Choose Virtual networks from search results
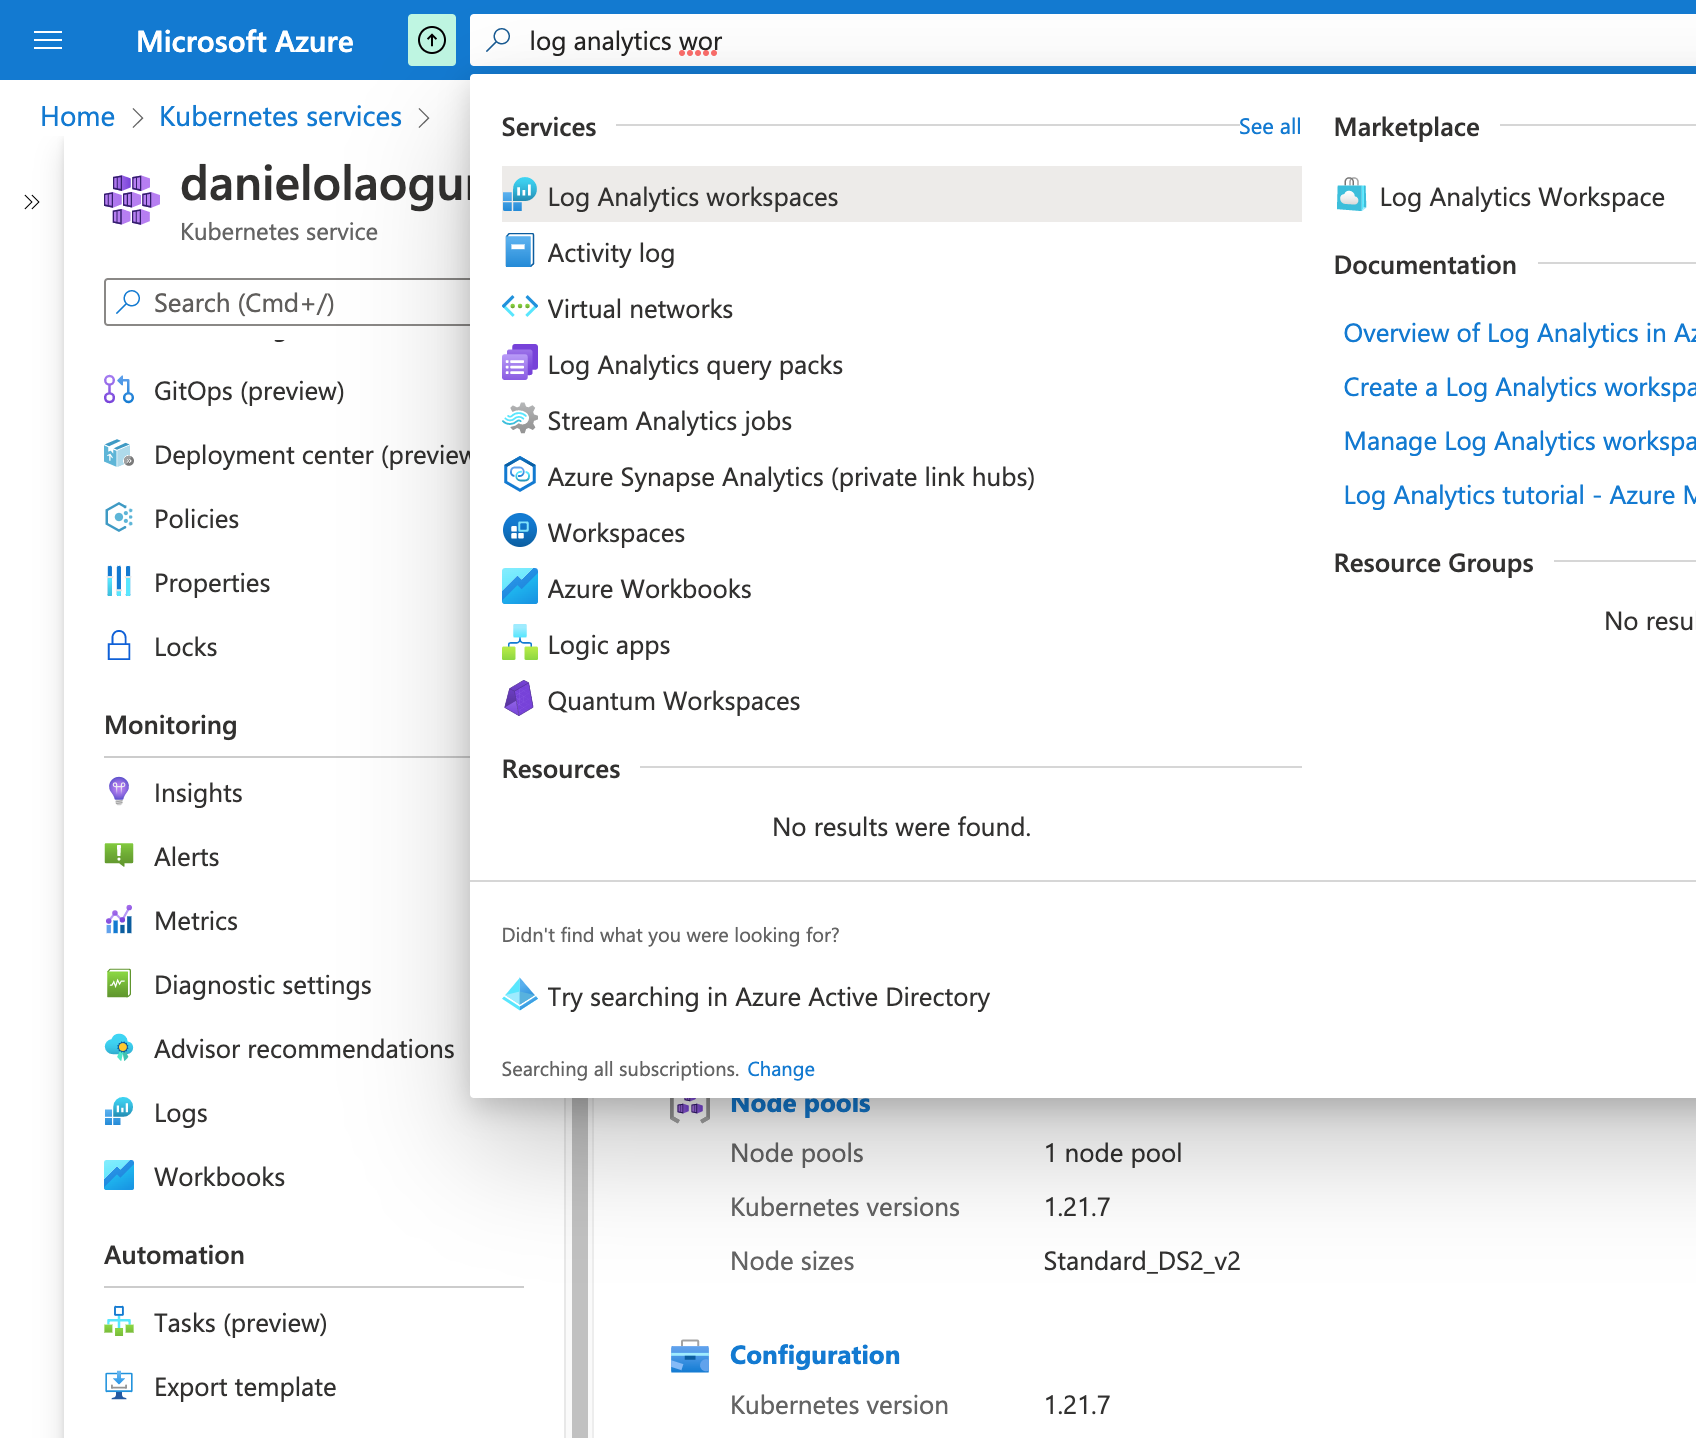Viewport: 1696px width, 1438px height. click(x=902, y=307)
